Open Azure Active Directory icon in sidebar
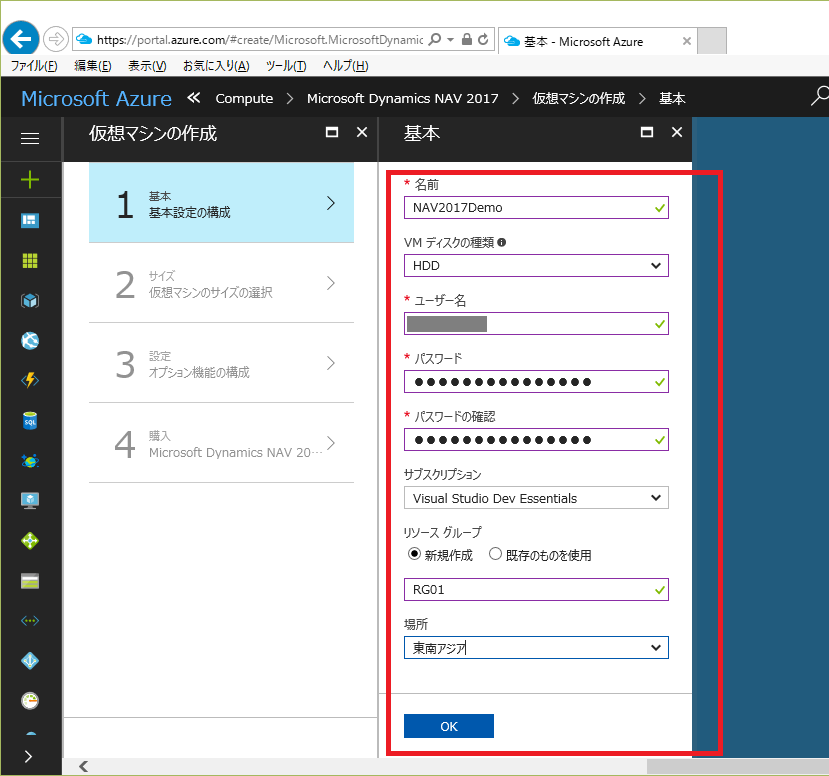Screen dimensions: 829x776 click(x=30, y=661)
